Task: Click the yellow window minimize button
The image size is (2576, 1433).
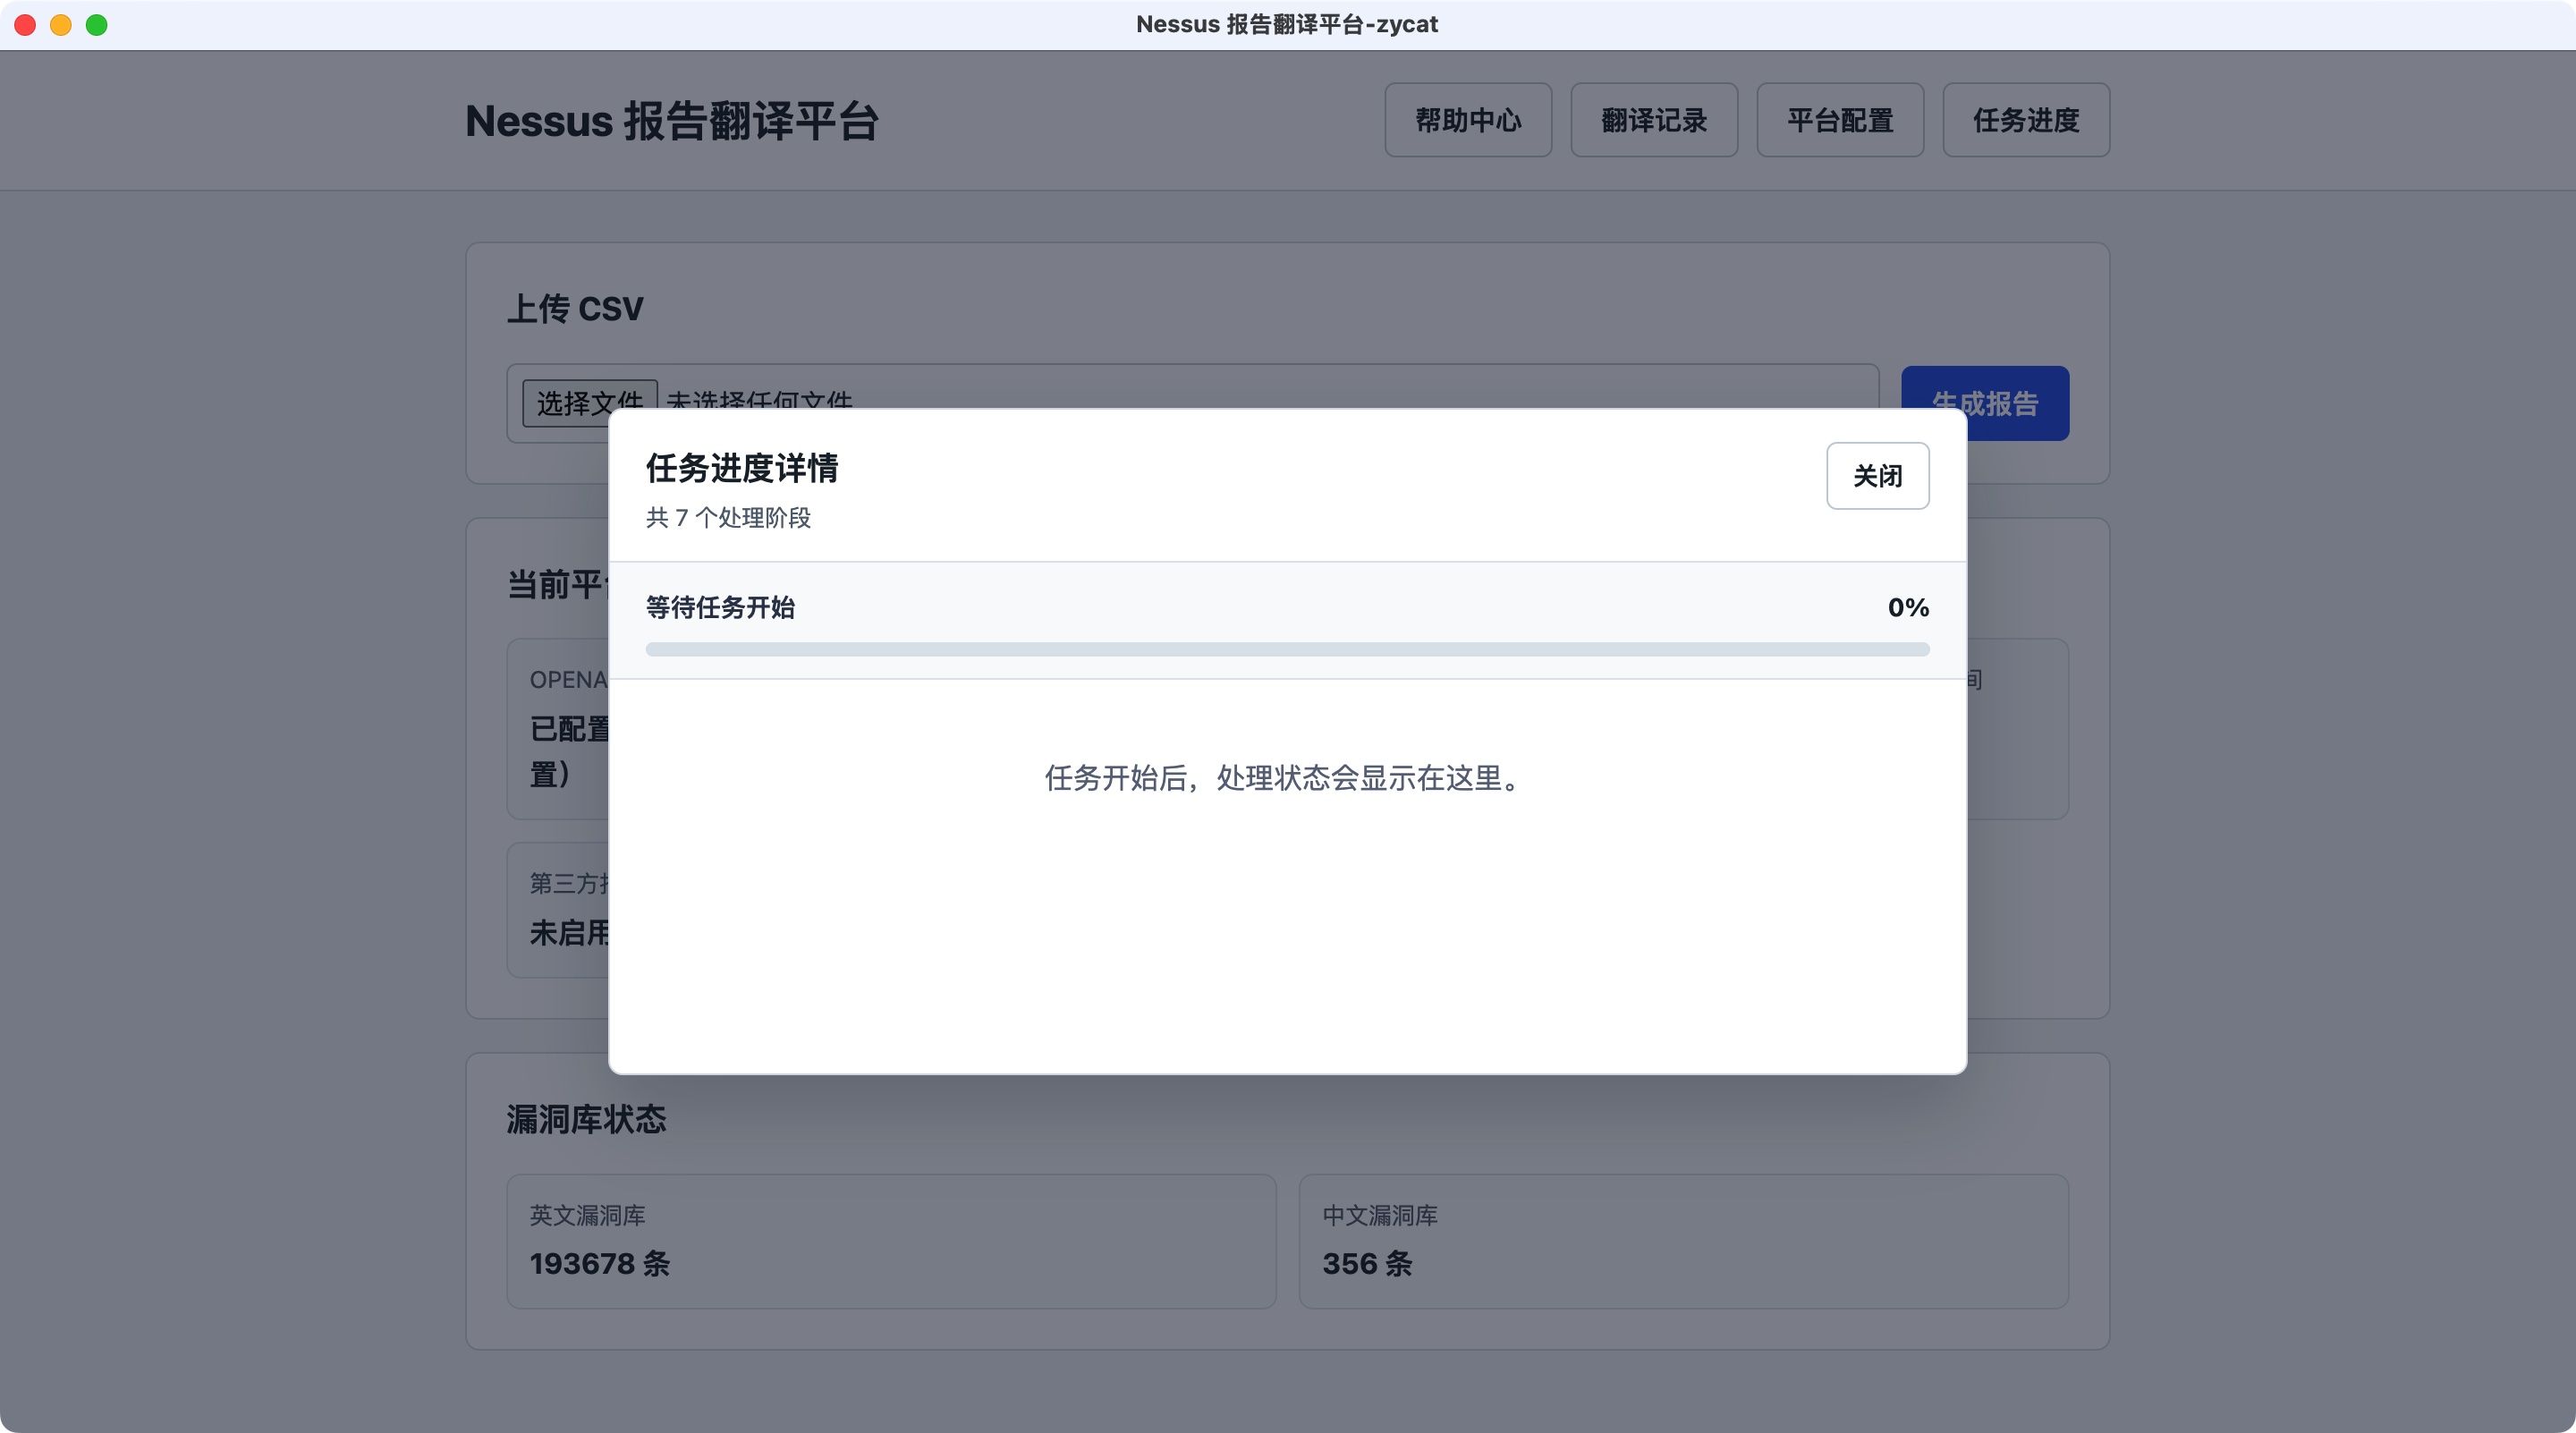Action: click(61, 25)
